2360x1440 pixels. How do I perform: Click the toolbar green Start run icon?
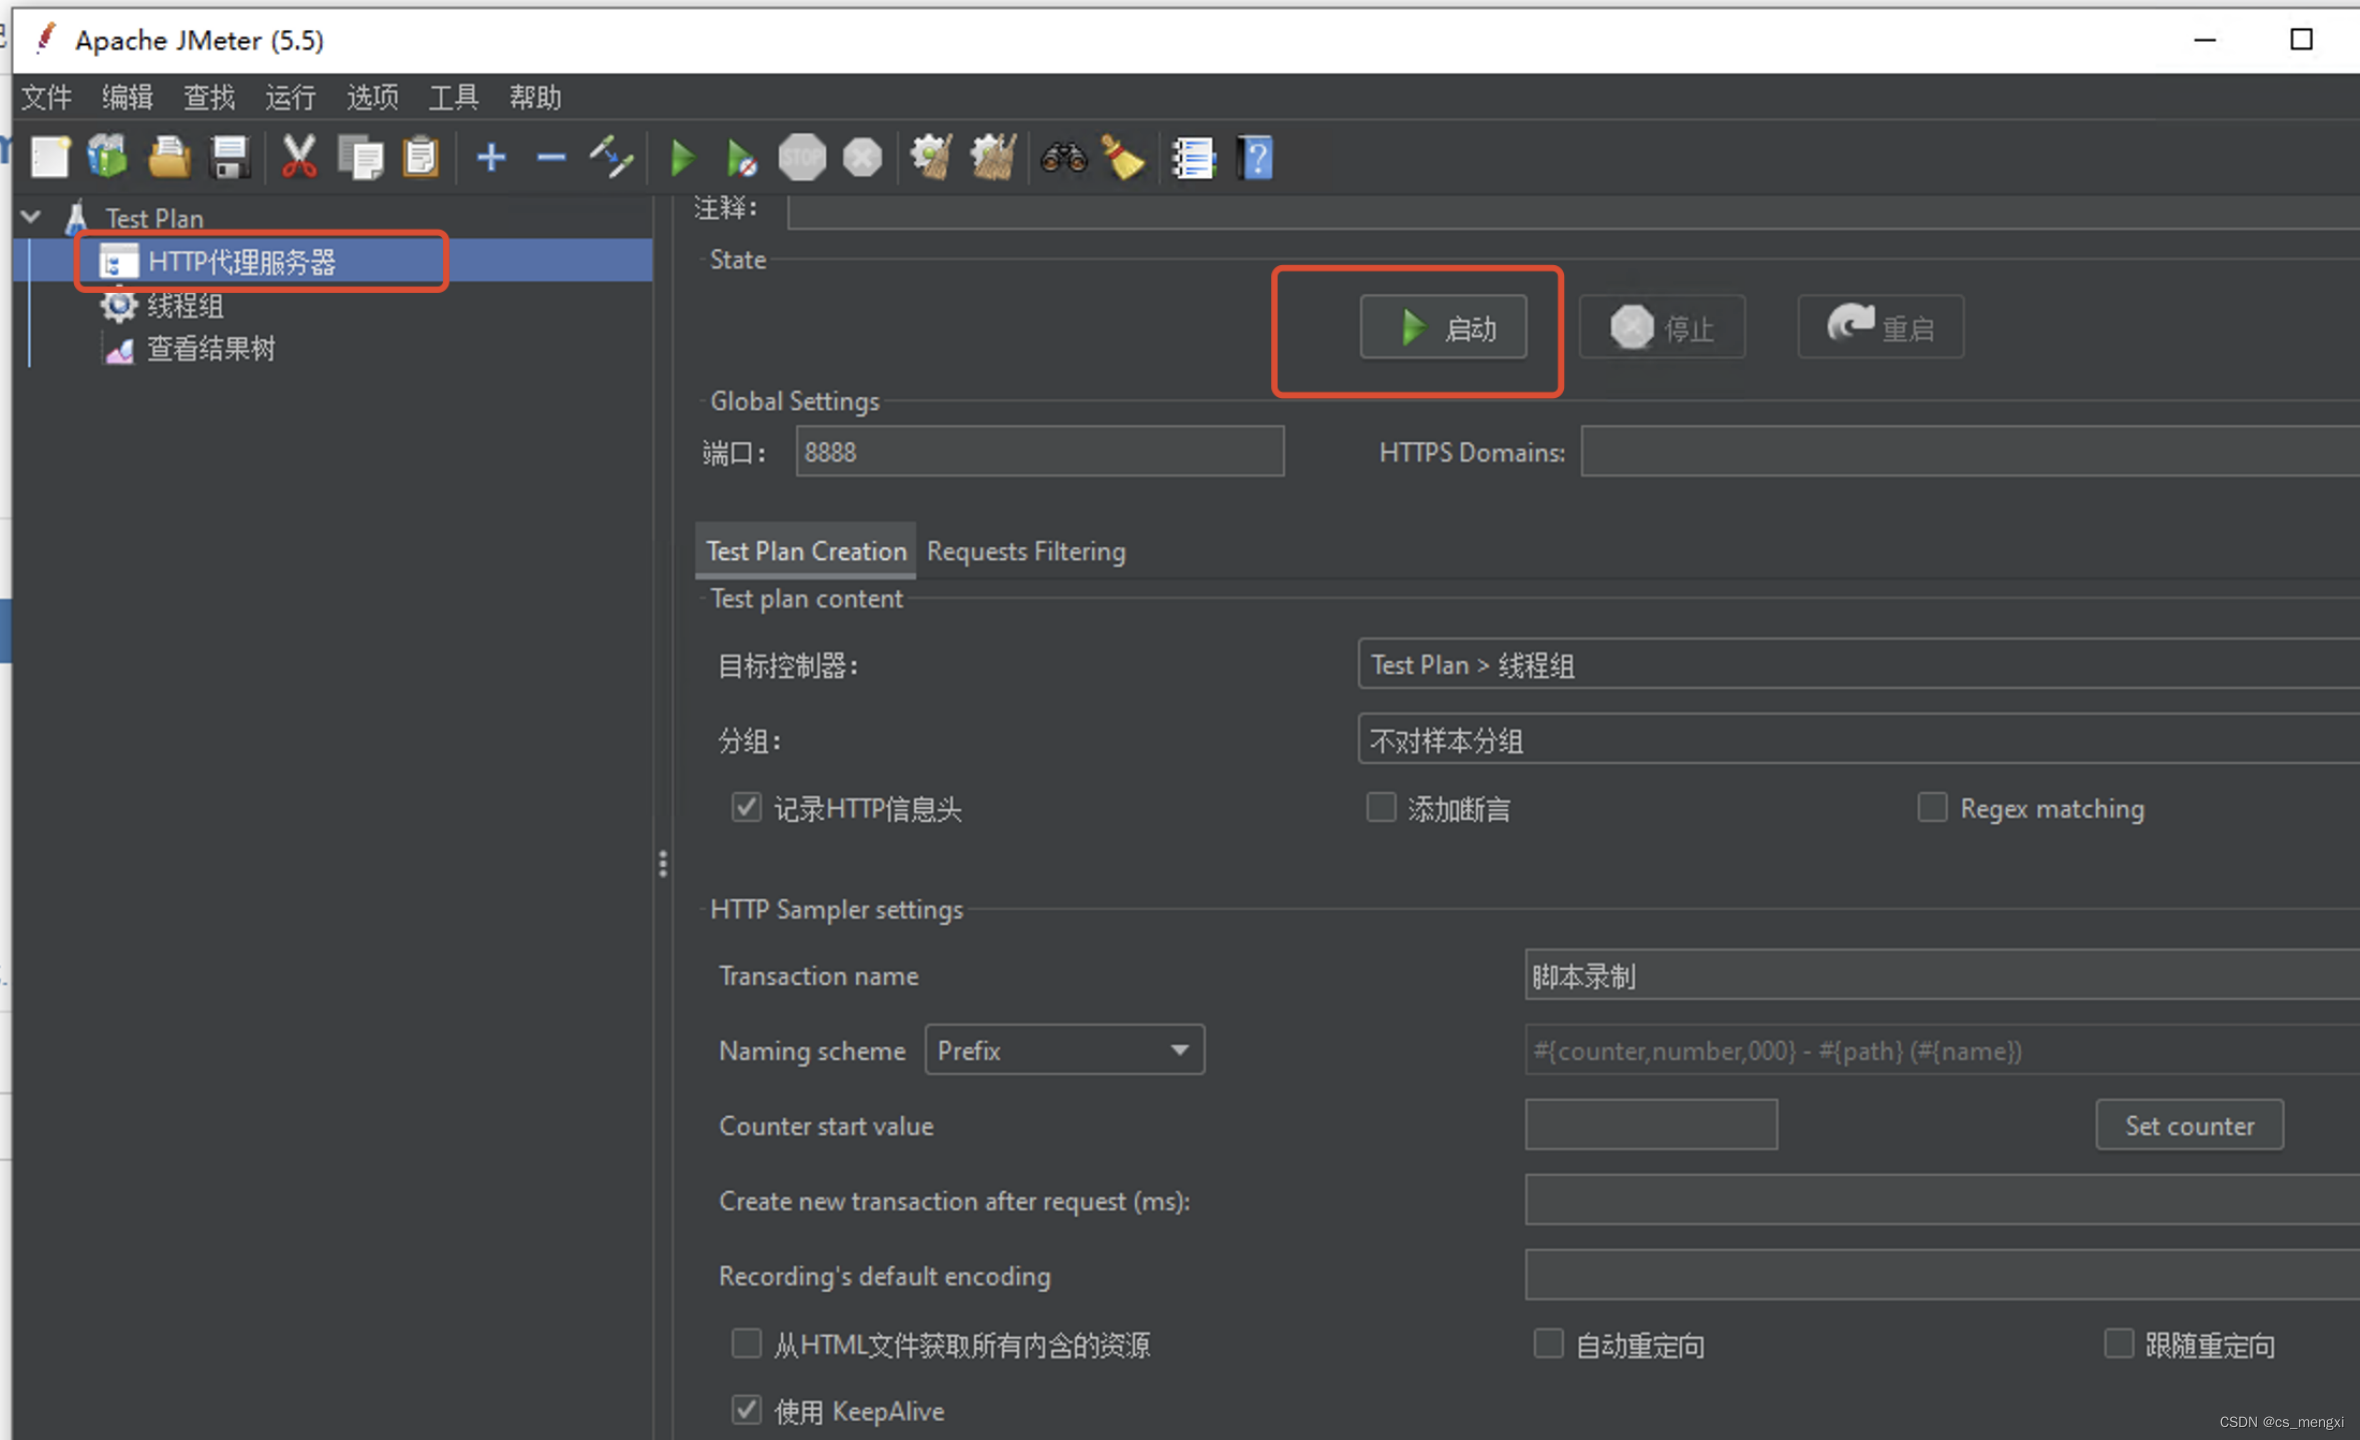[x=683, y=158]
